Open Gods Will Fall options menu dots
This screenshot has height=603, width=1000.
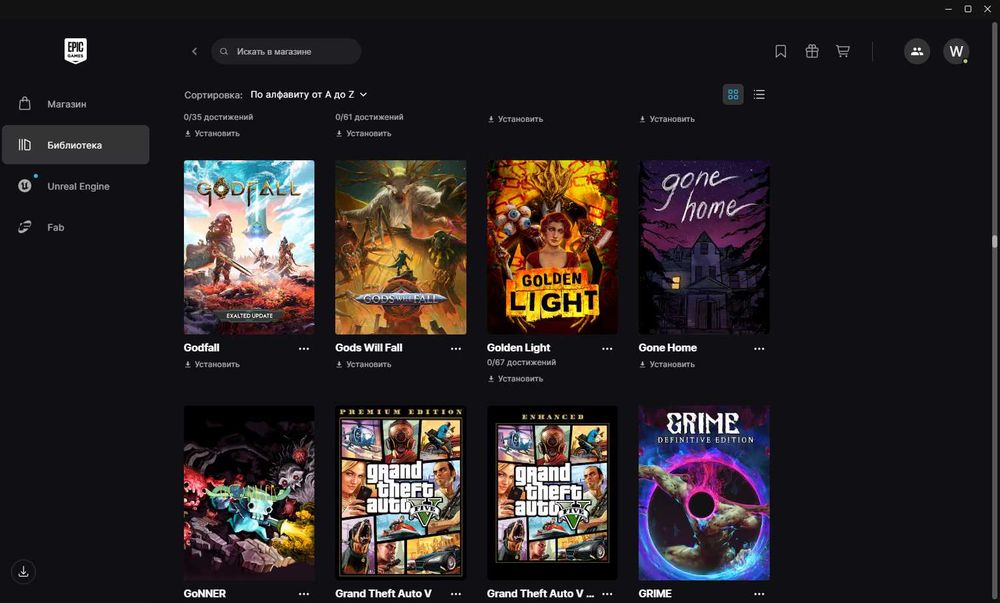click(x=455, y=349)
